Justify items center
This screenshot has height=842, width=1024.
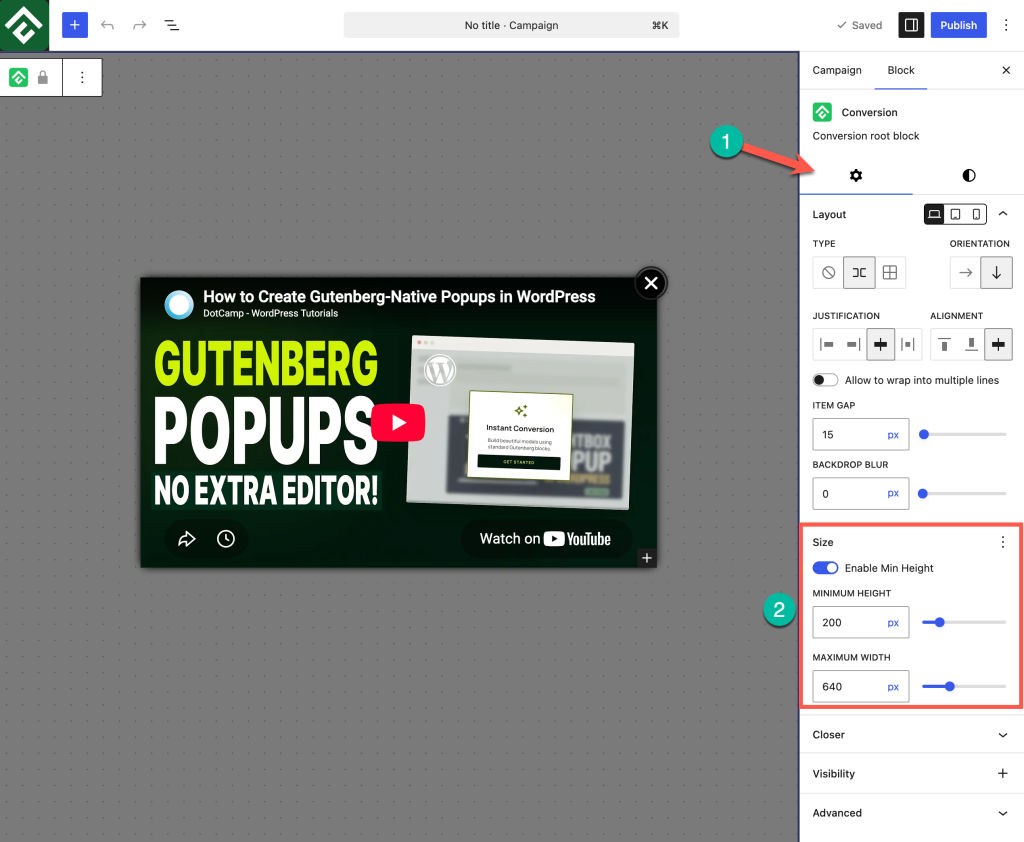point(880,344)
